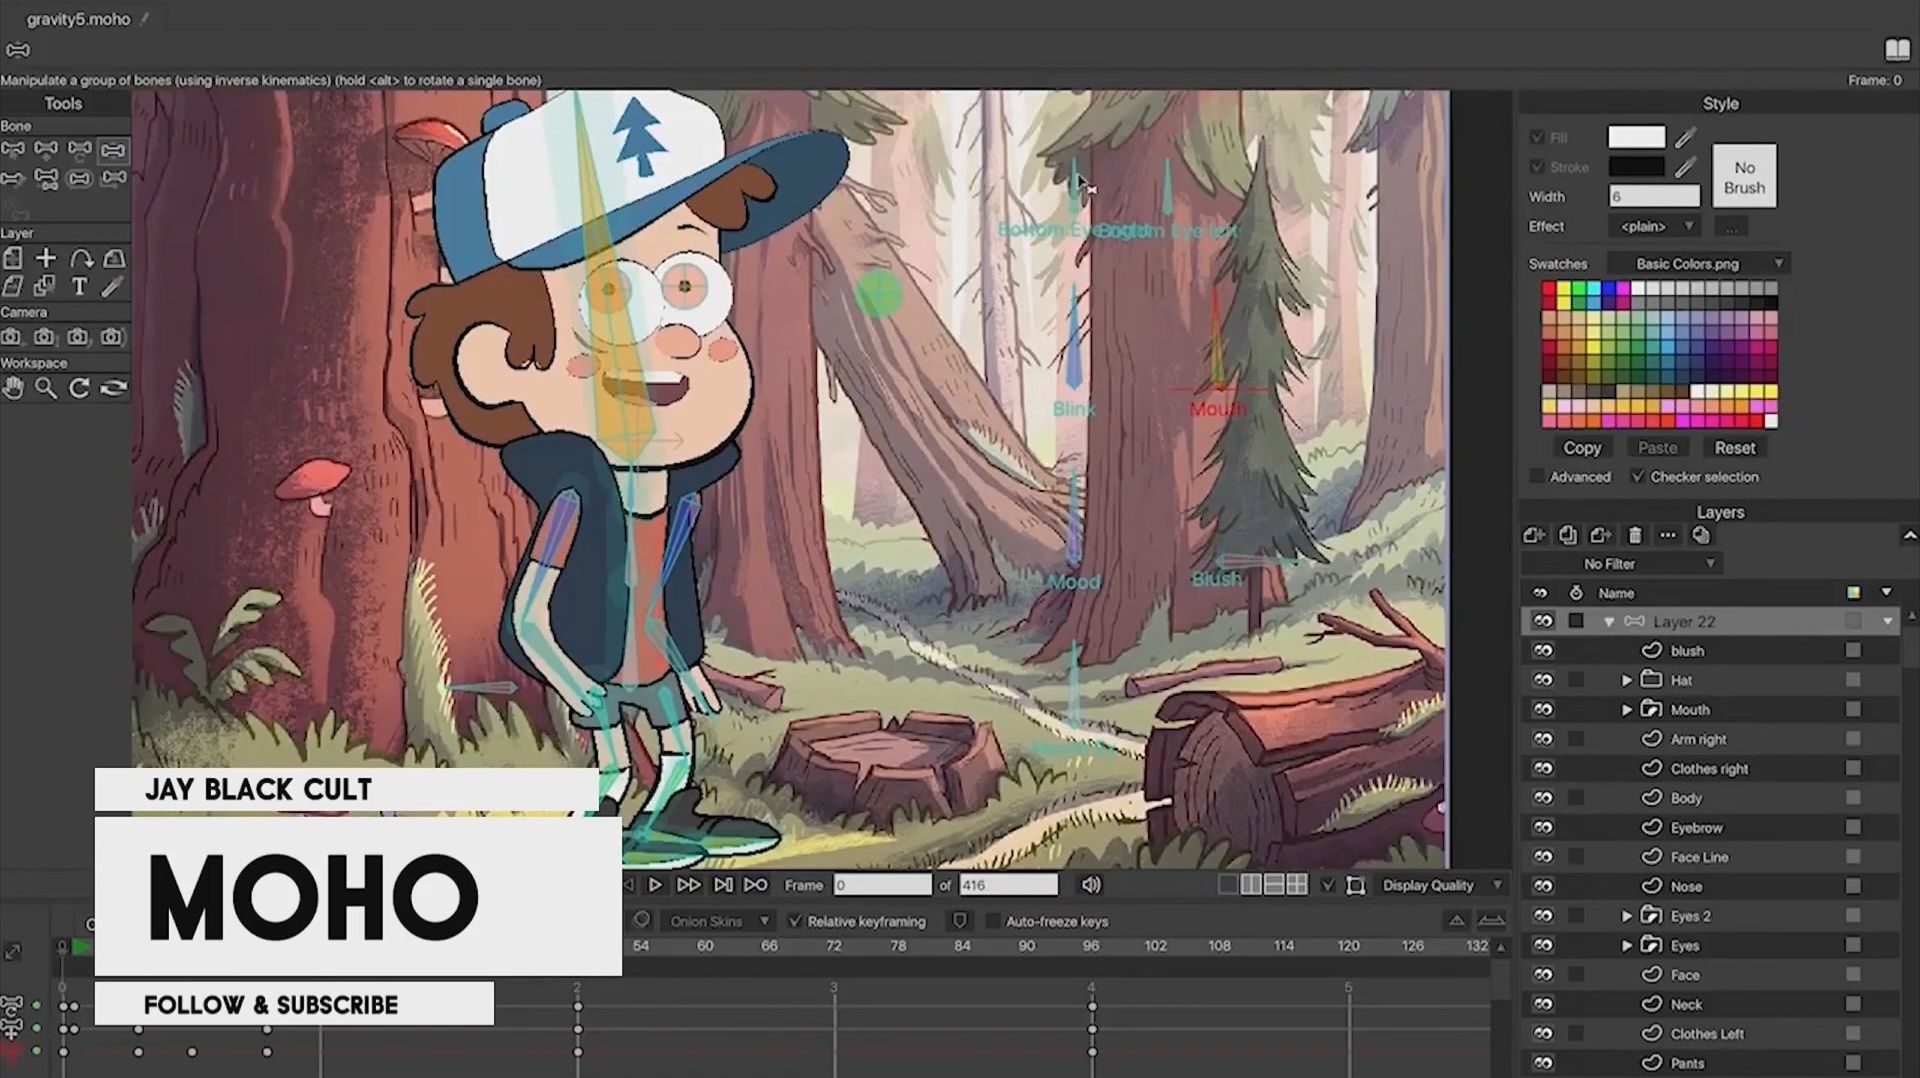
Task: Click the stroke Width input field
Action: 1654,197
